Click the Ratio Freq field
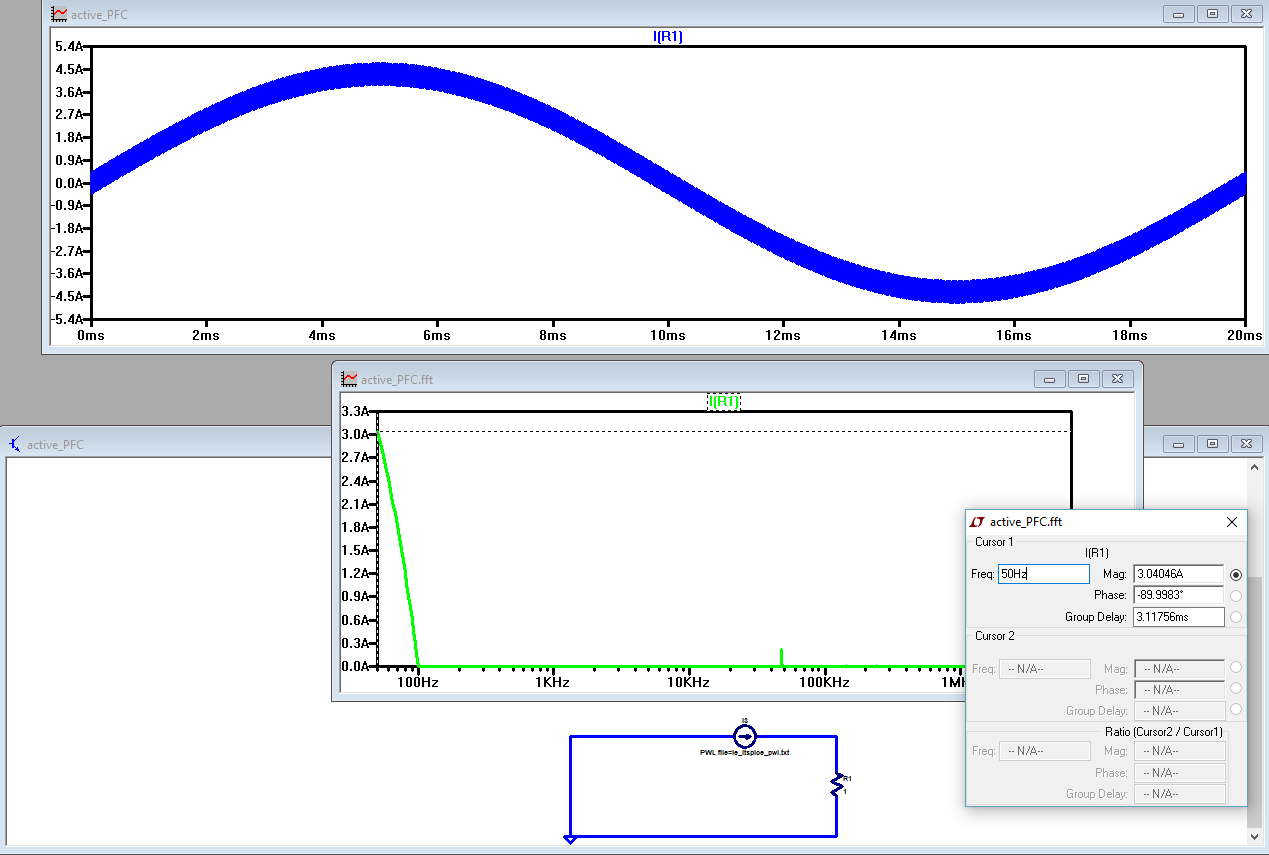Viewport: 1269px width, 855px height. coord(1044,751)
